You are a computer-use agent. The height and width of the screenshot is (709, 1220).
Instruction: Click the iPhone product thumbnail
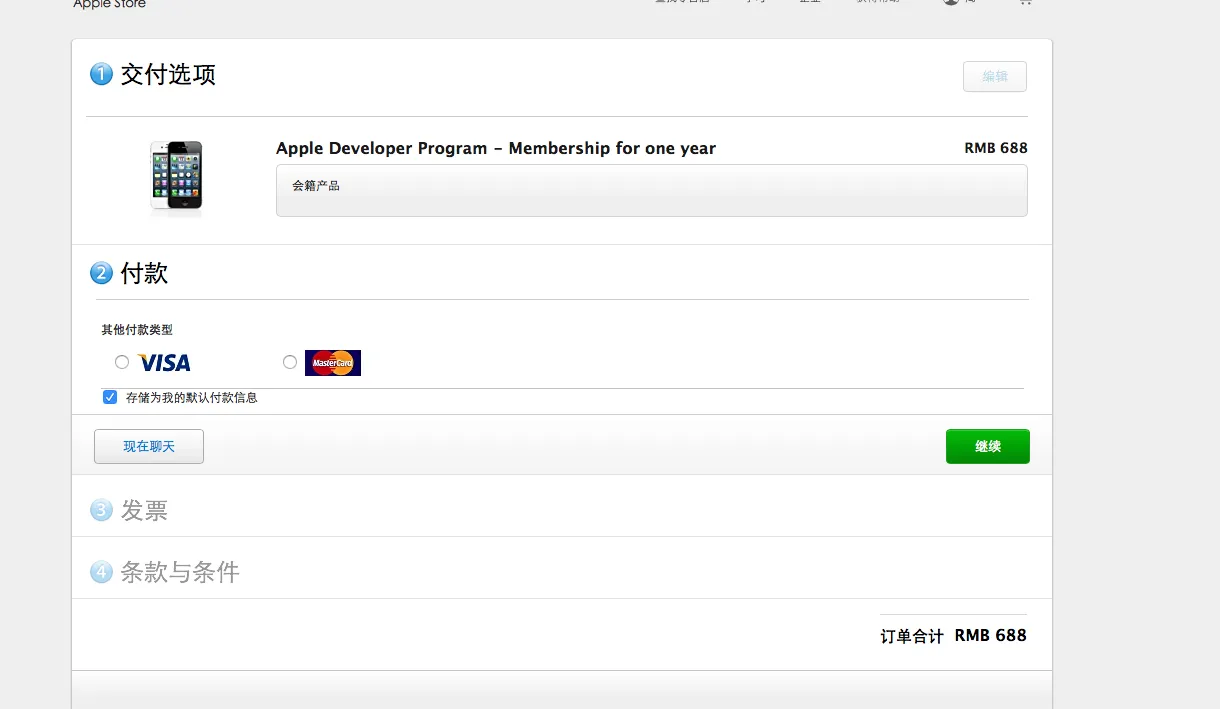tap(176, 176)
